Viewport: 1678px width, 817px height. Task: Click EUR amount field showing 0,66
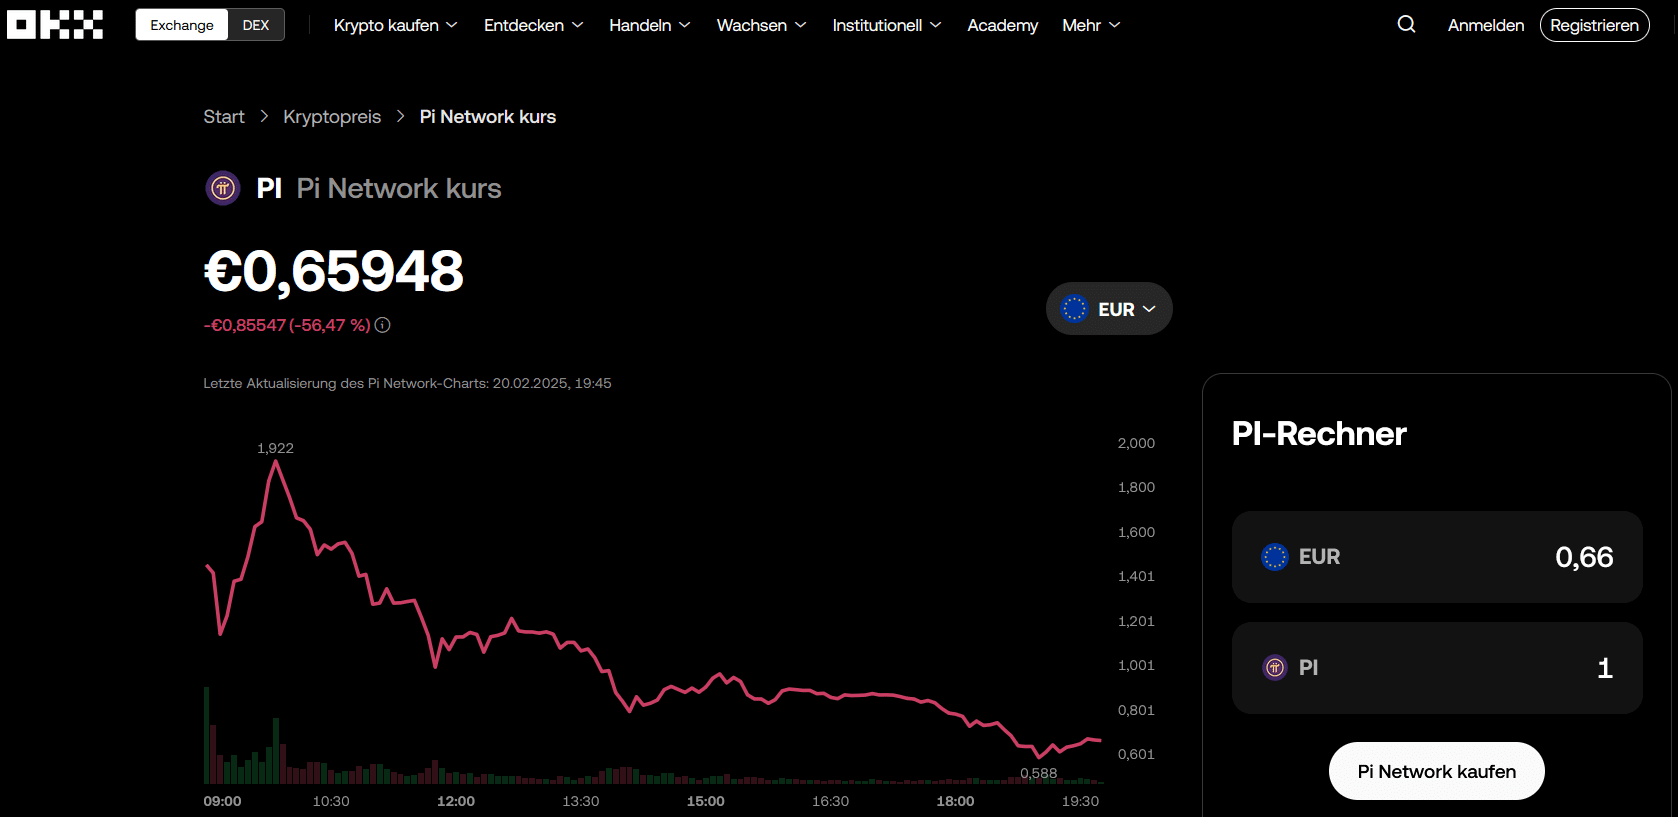[x=1437, y=557]
